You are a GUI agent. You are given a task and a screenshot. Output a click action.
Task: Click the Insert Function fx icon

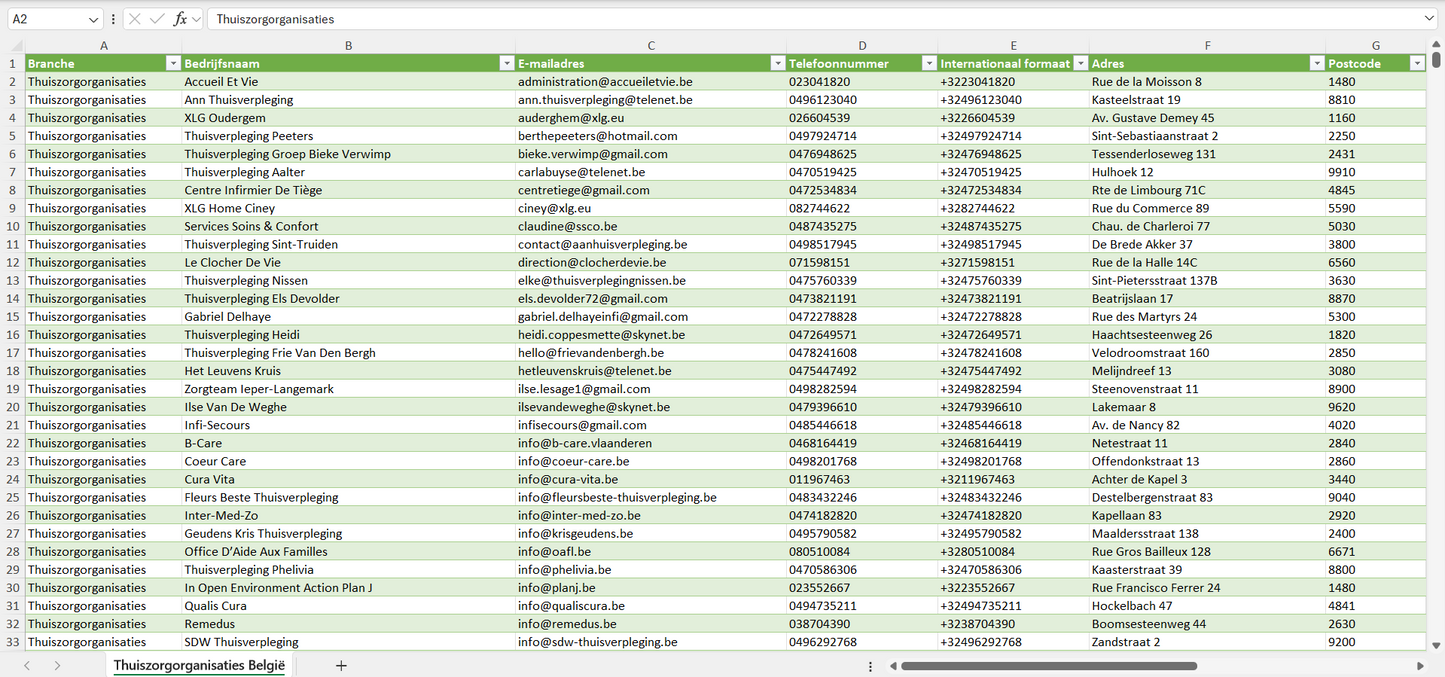point(180,19)
